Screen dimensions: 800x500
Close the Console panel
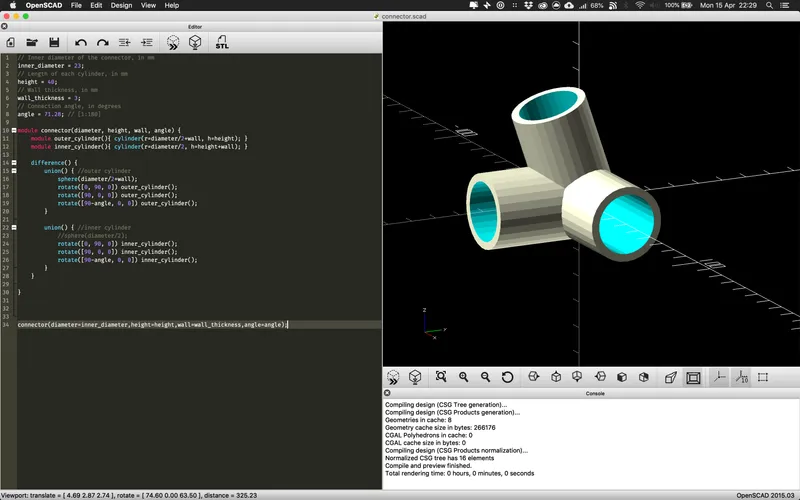(387, 393)
